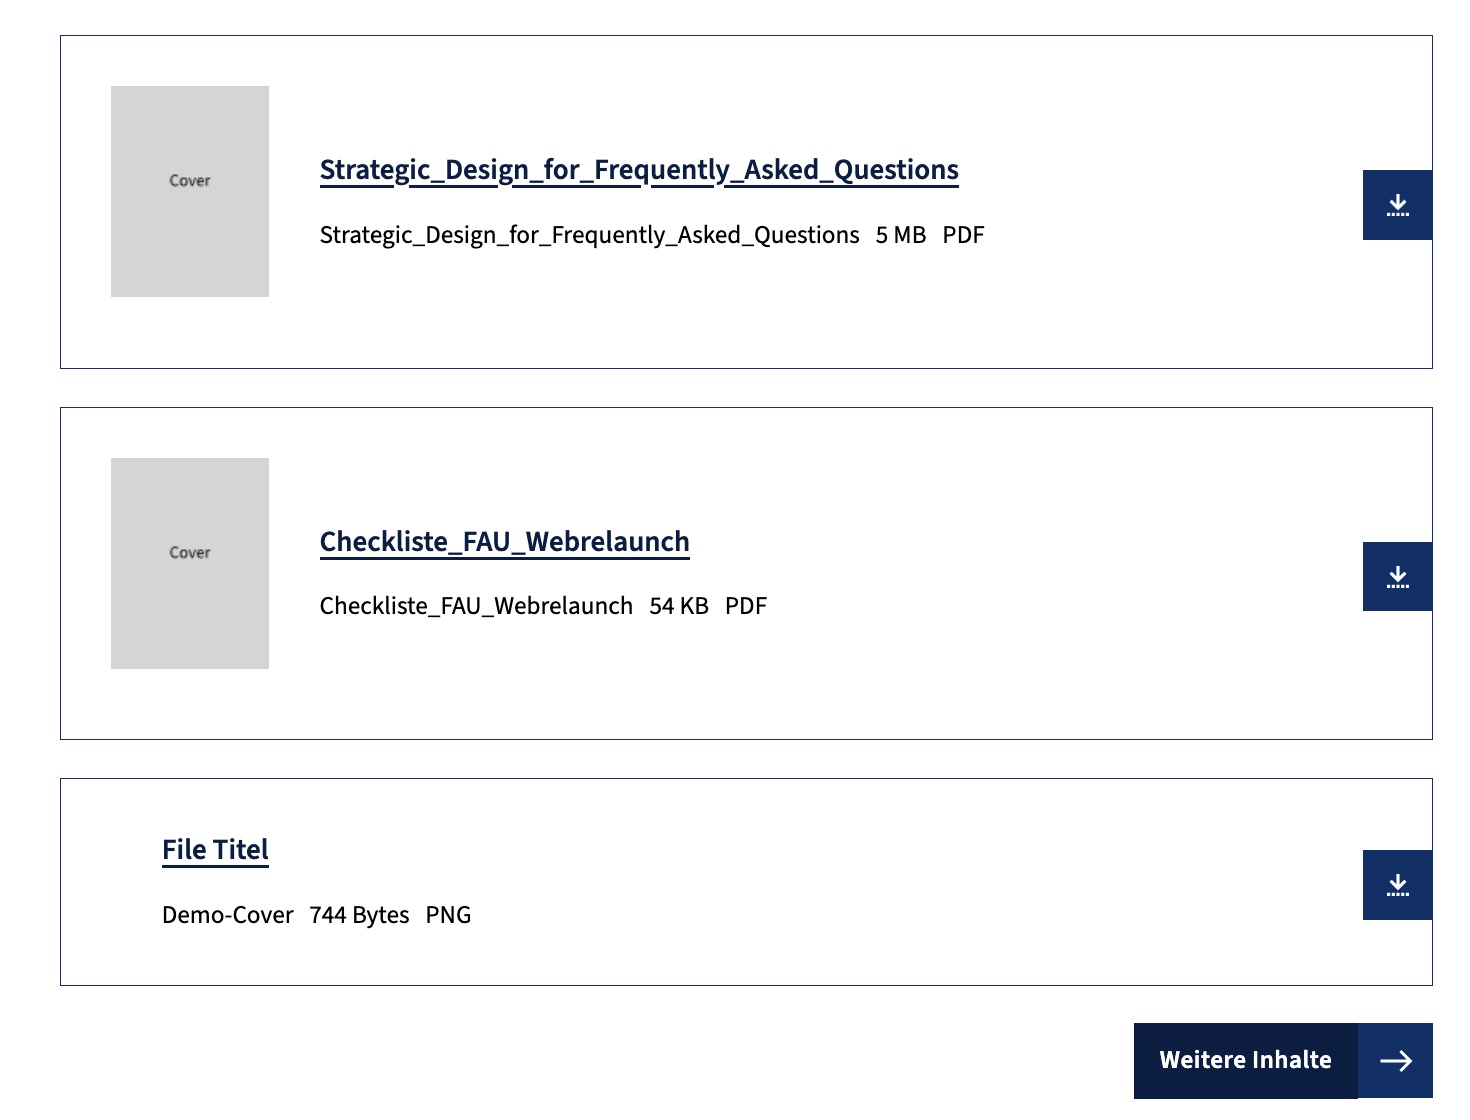The image size is (1470, 1120).
Task: Click the Checkliste_FAU_Webrelaunch file name description text
Action: (x=476, y=606)
